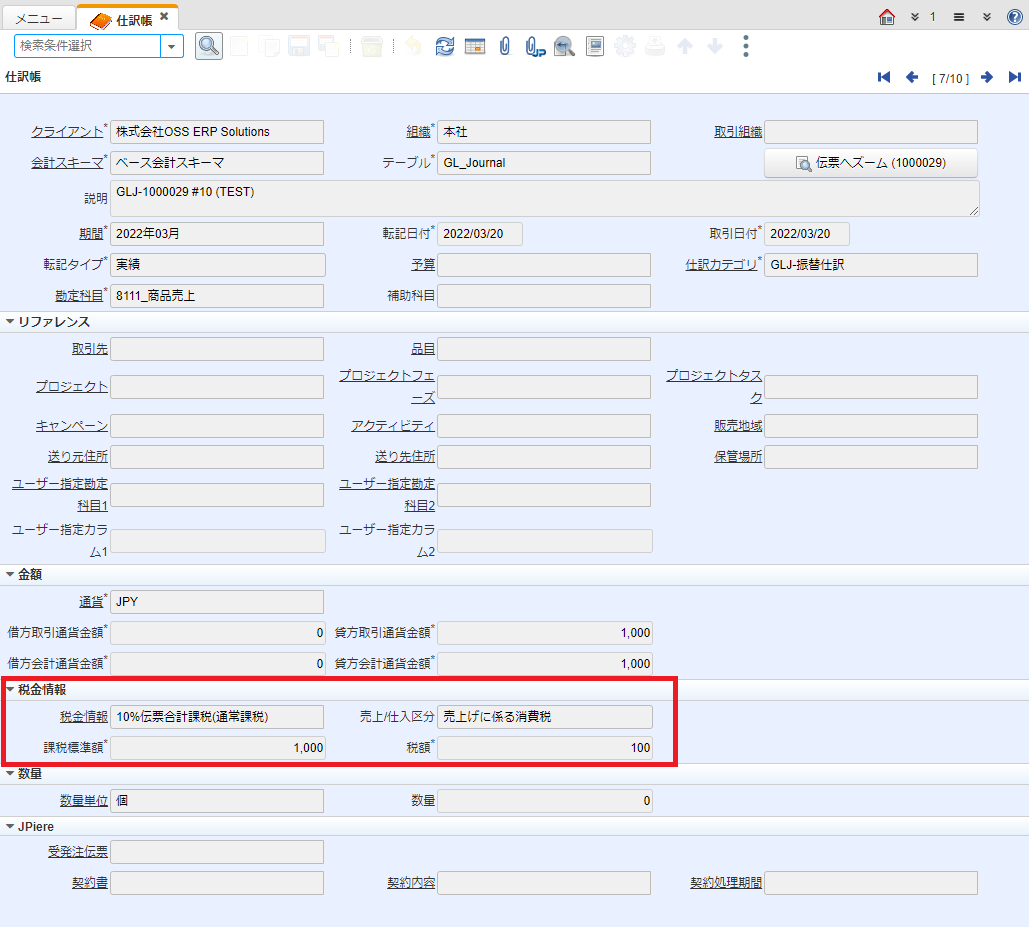
Task: Open attachments with plain paperclip icon
Action: (505, 46)
